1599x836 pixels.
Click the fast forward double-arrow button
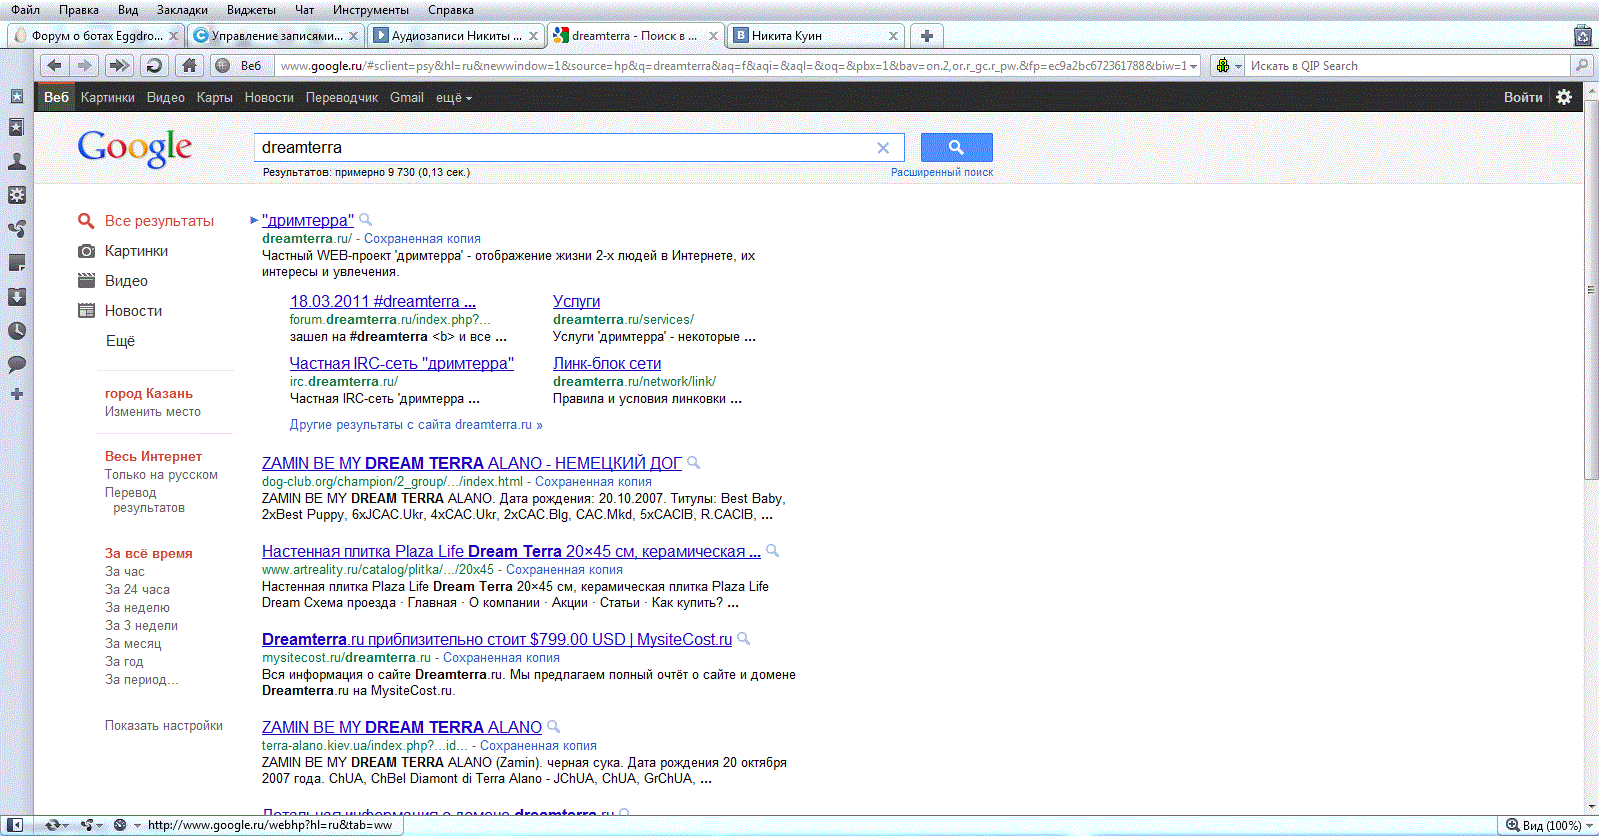(119, 65)
